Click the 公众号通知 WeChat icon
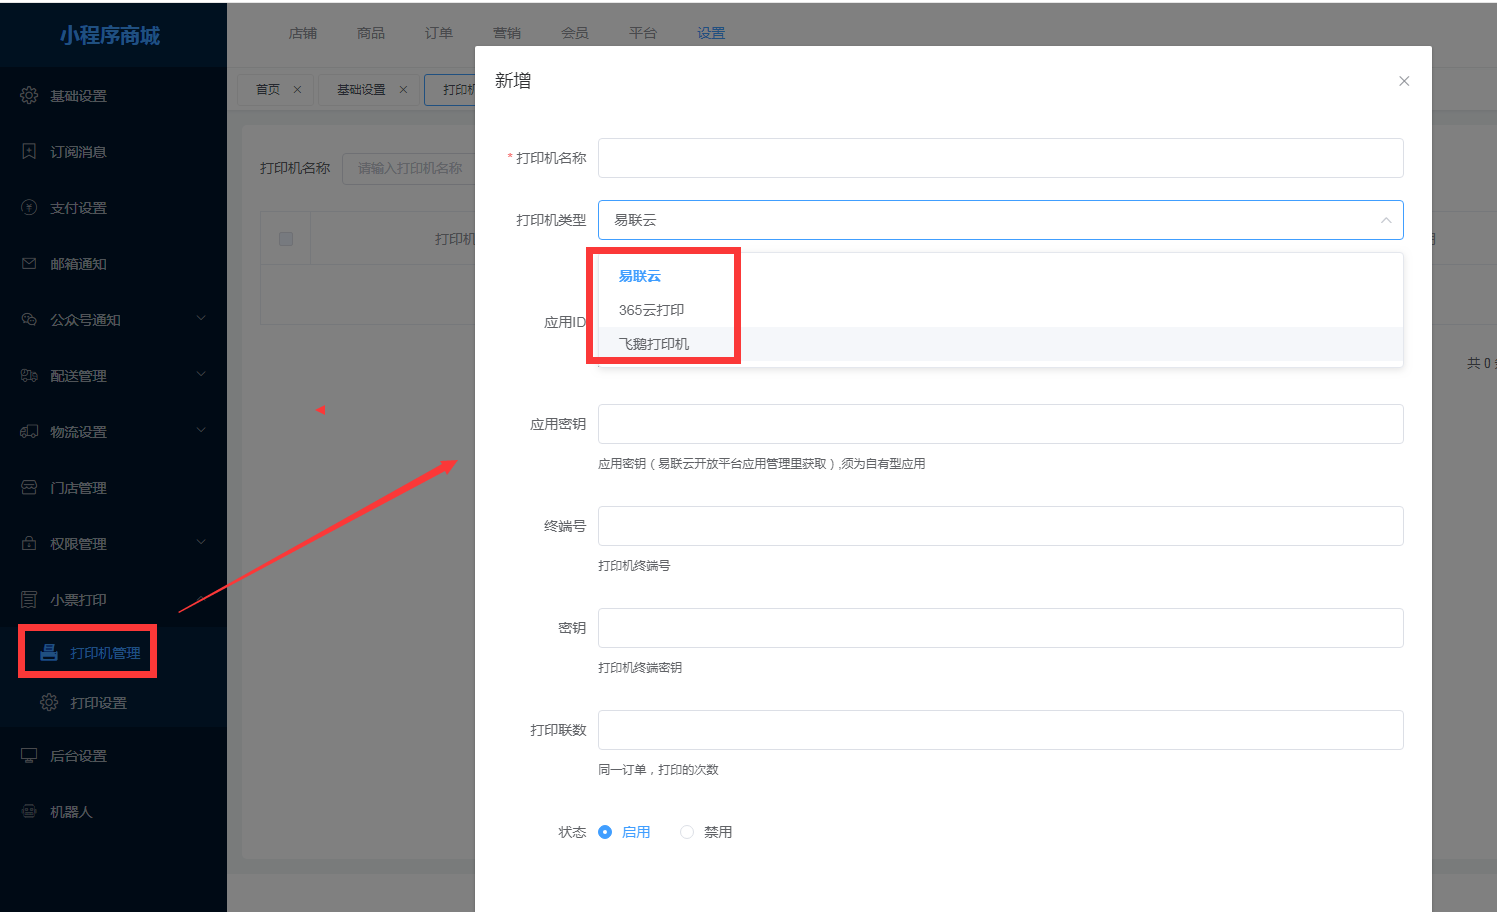 (x=29, y=319)
